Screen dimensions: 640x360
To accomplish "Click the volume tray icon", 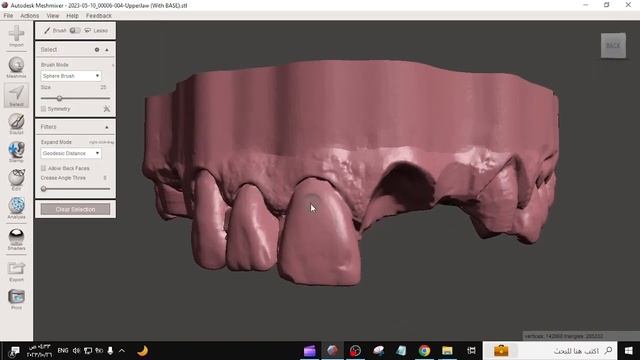I will click(76, 351).
